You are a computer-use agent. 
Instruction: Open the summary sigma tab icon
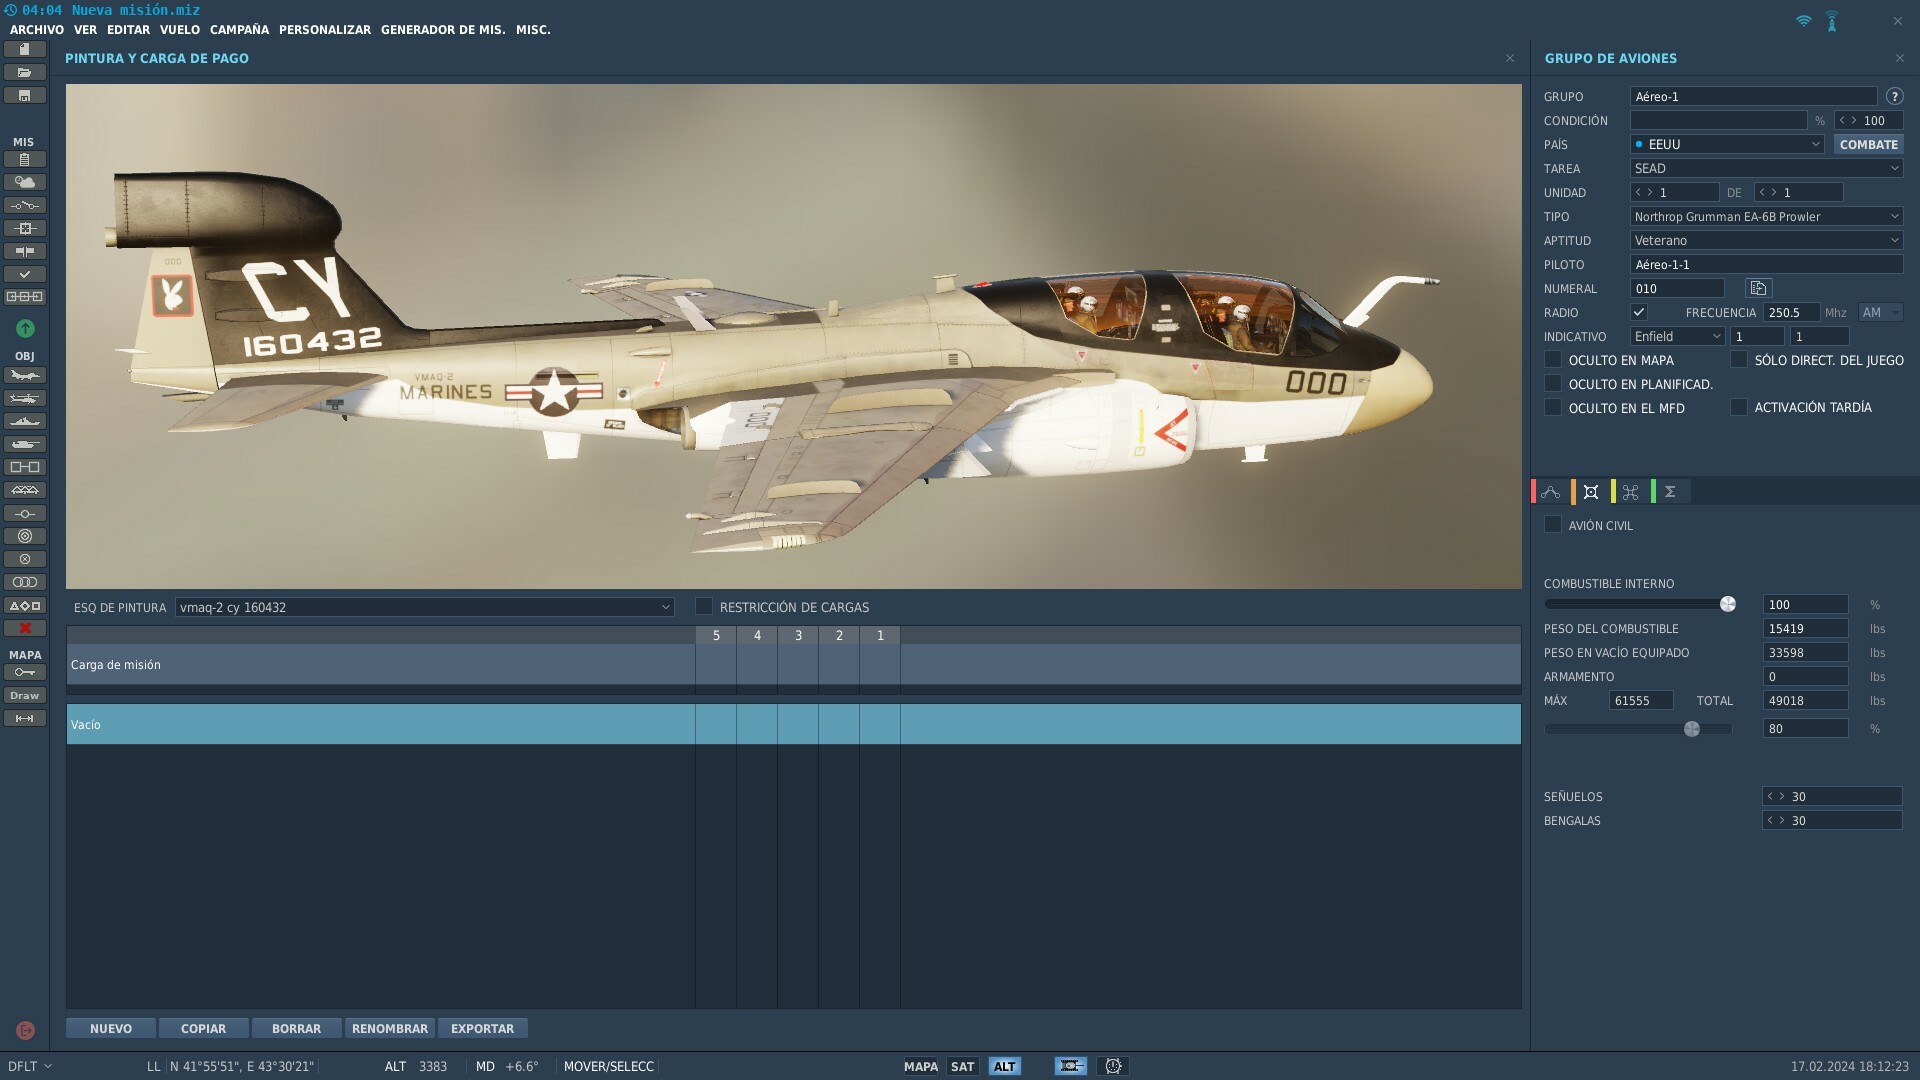click(1671, 491)
